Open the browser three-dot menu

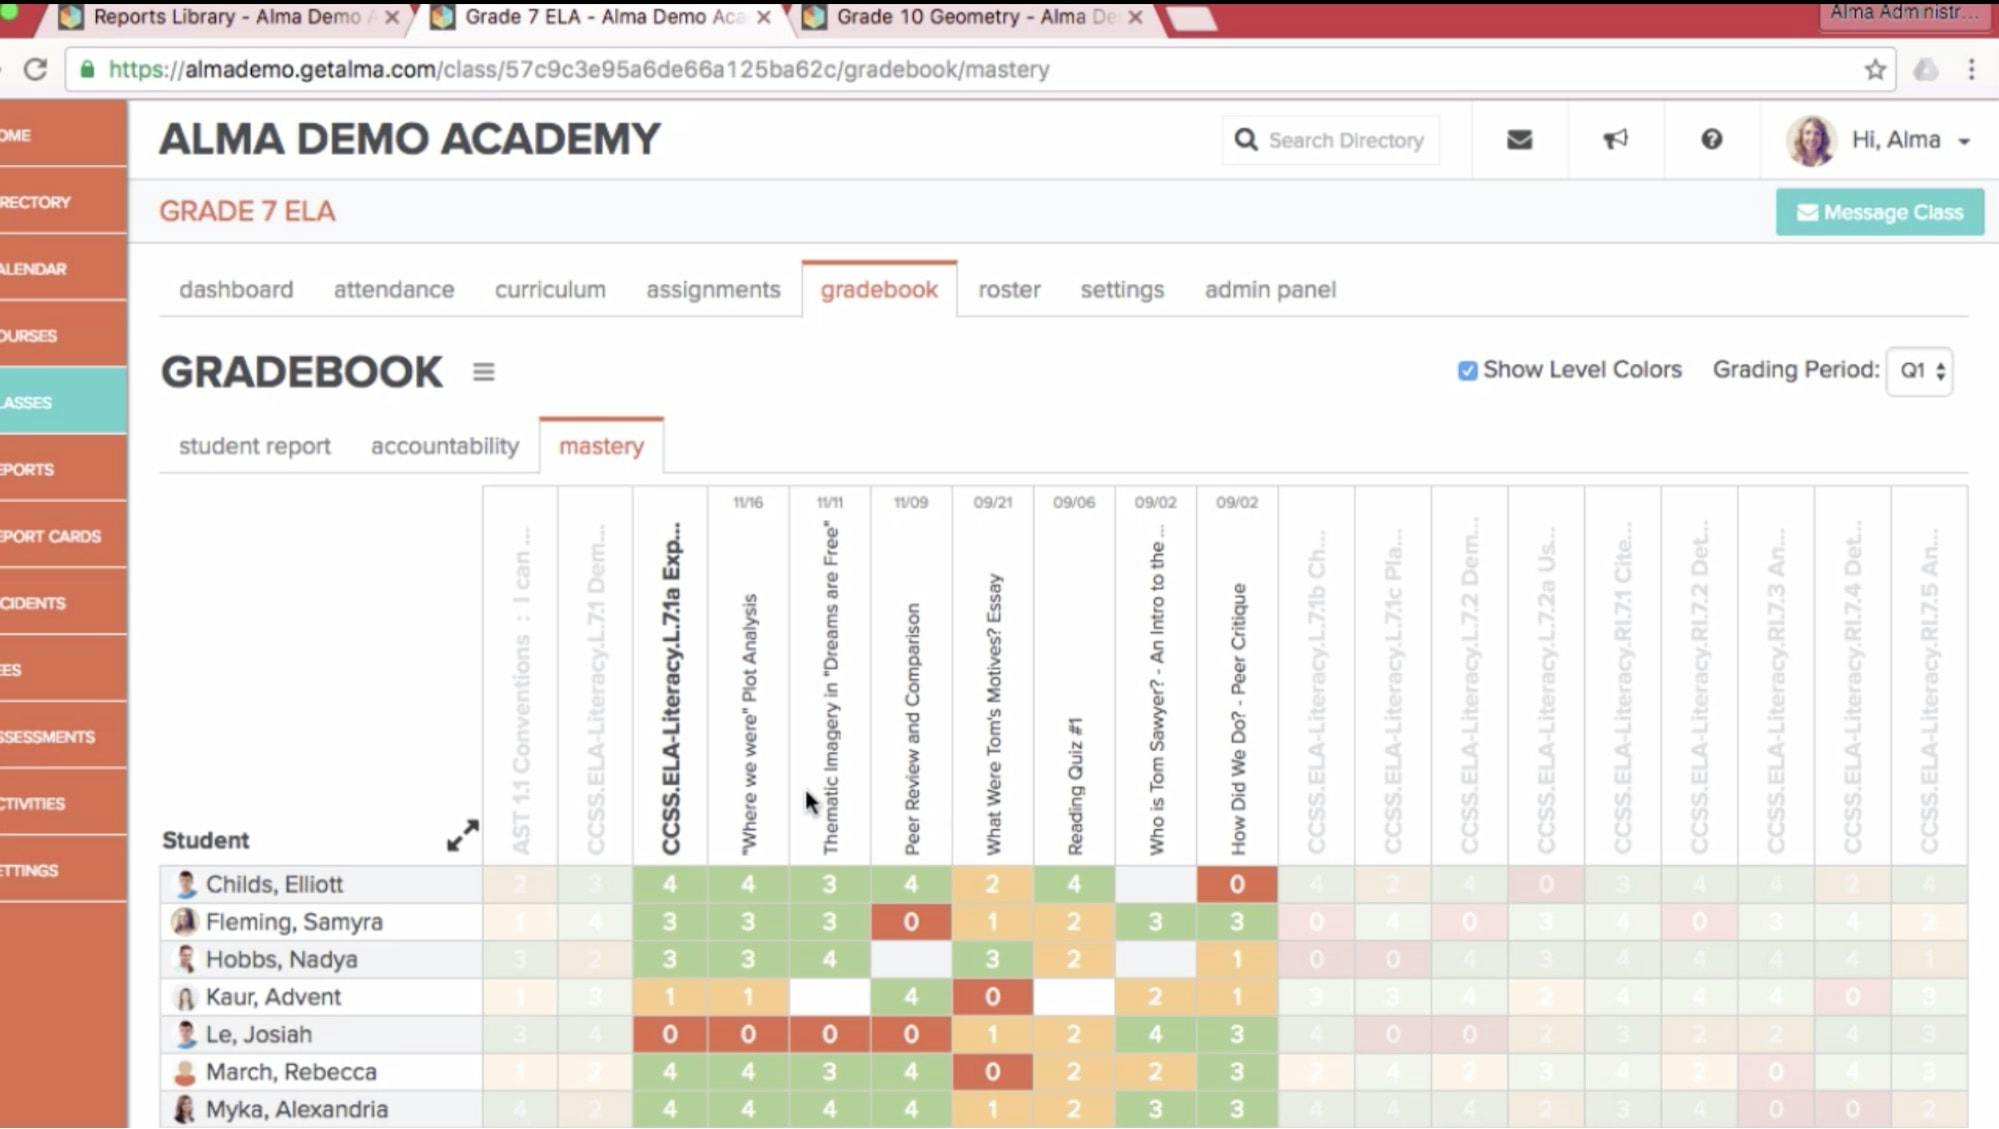pyautogui.click(x=1971, y=70)
